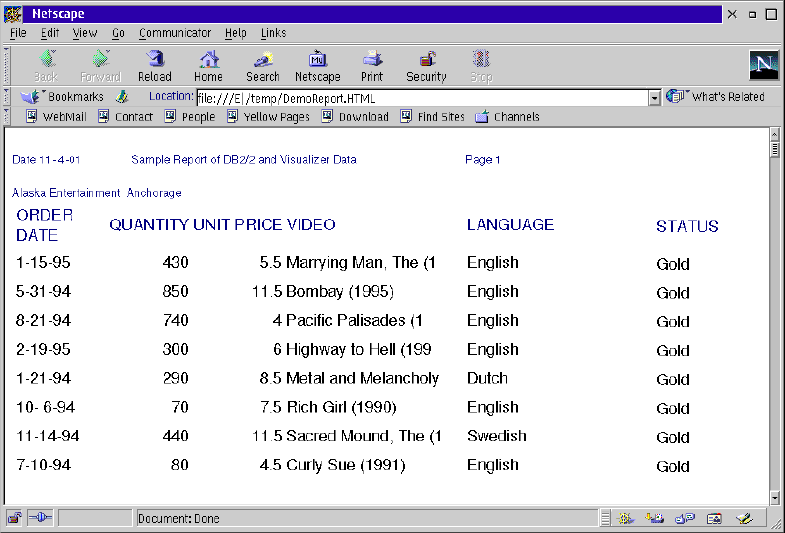This screenshot has height=533, width=785.
Task: Undock the component bar handle
Action: (x=605, y=518)
